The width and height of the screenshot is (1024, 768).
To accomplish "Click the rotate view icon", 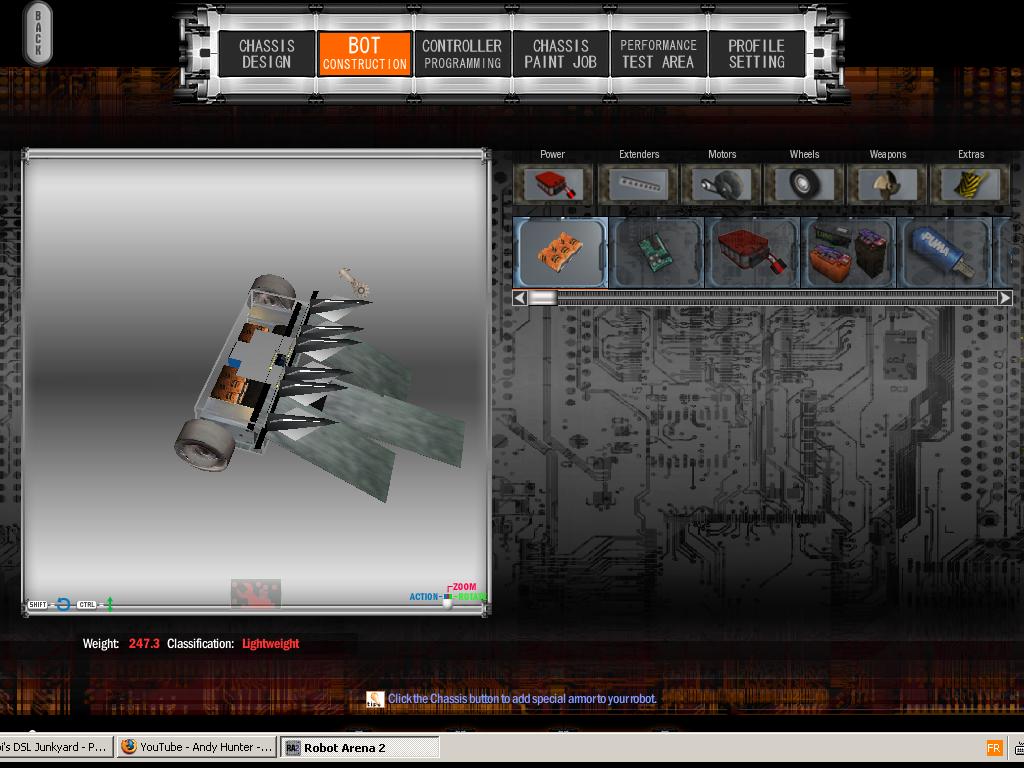I will (63, 604).
